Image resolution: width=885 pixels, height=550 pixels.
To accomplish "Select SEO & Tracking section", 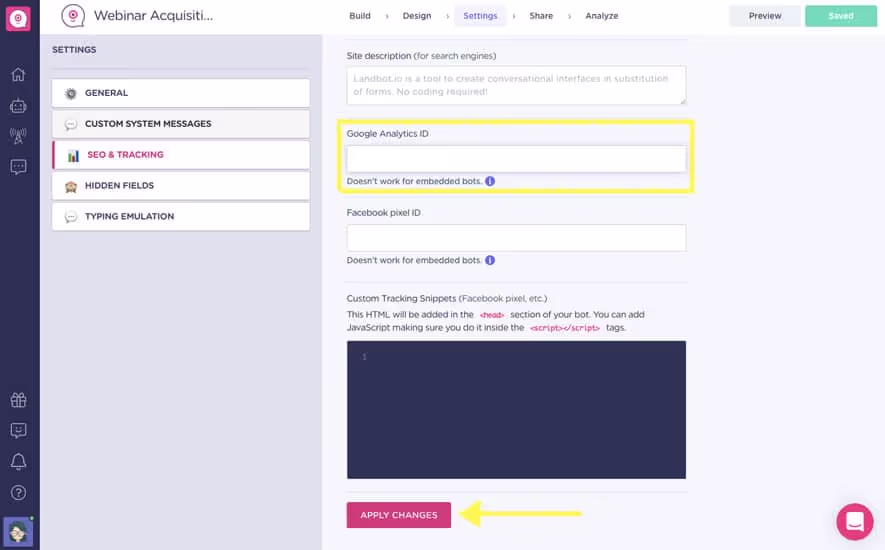I will click(x=181, y=155).
